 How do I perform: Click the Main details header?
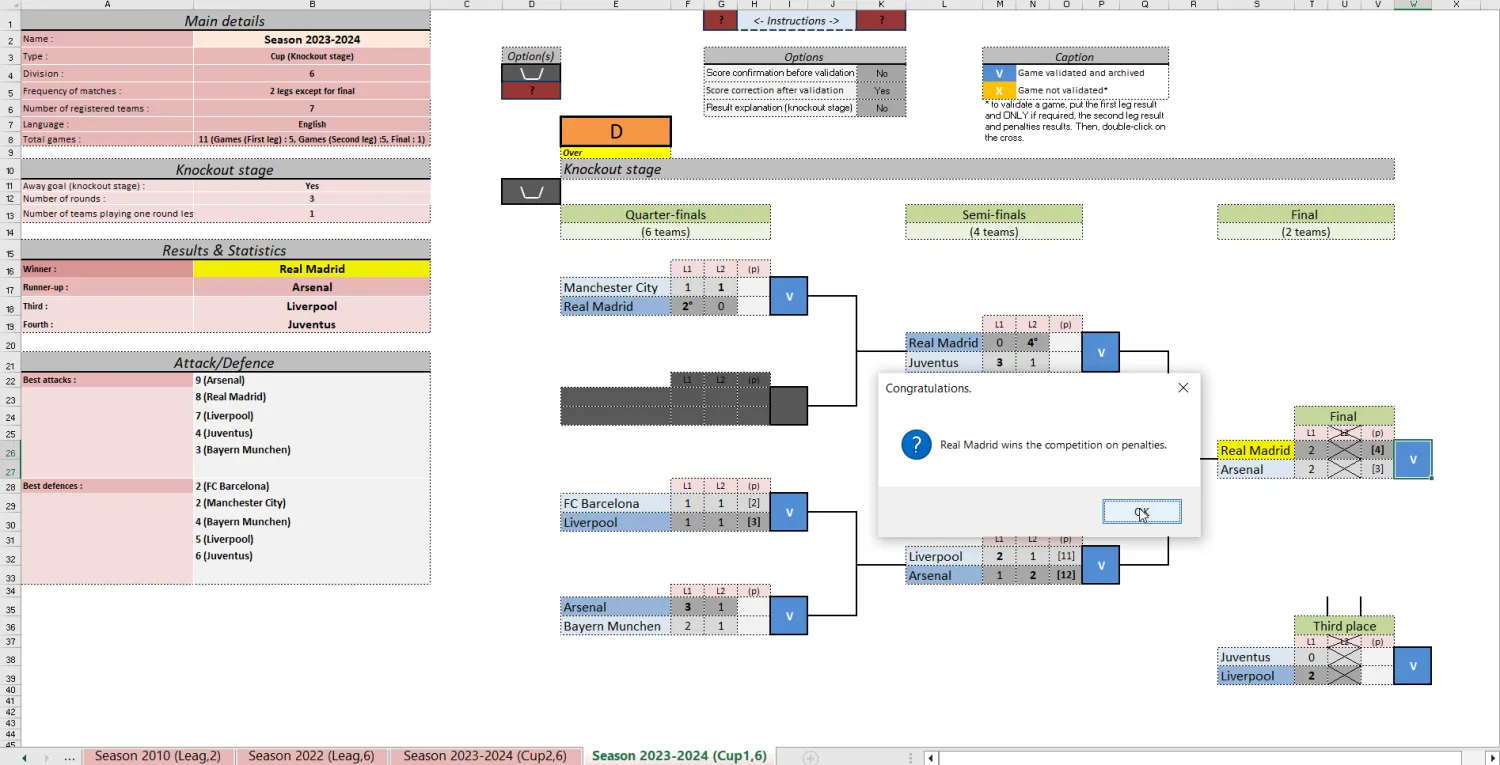click(x=225, y=21)
